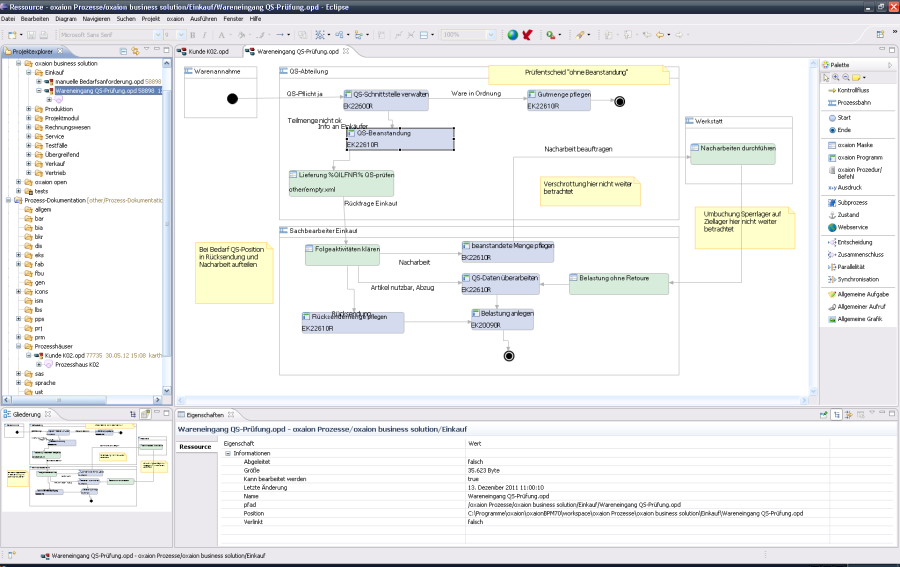Image resolution: width=900 pixels, height=567 pixels.
Task: Select the oxaion Prozedur/Befehl palette item
Action: [x=855, y=173]
